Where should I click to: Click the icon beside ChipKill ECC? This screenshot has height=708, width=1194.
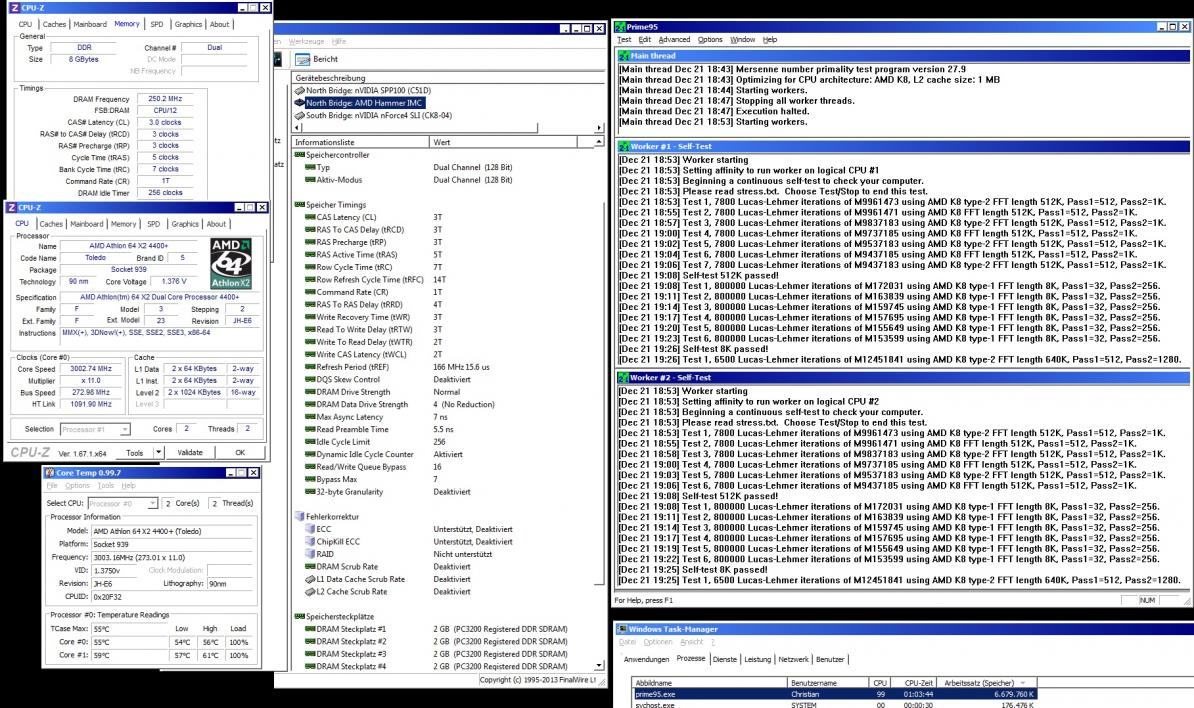310,541
